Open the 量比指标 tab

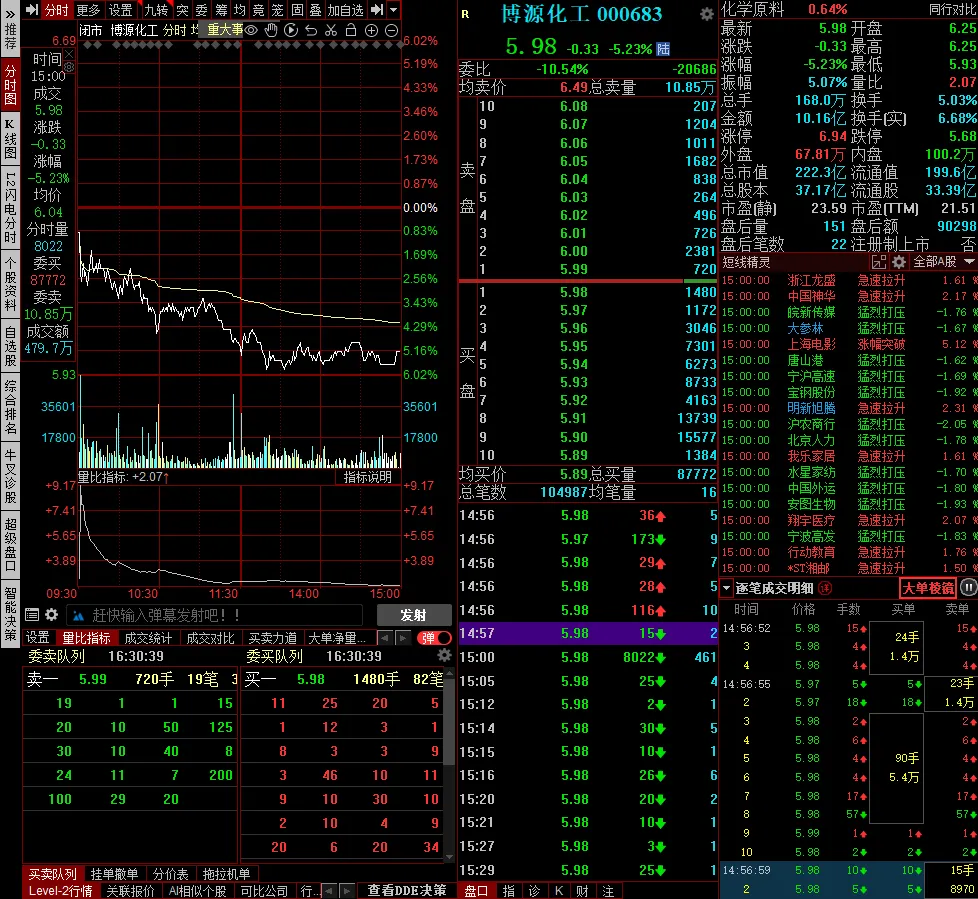point(87,638)
